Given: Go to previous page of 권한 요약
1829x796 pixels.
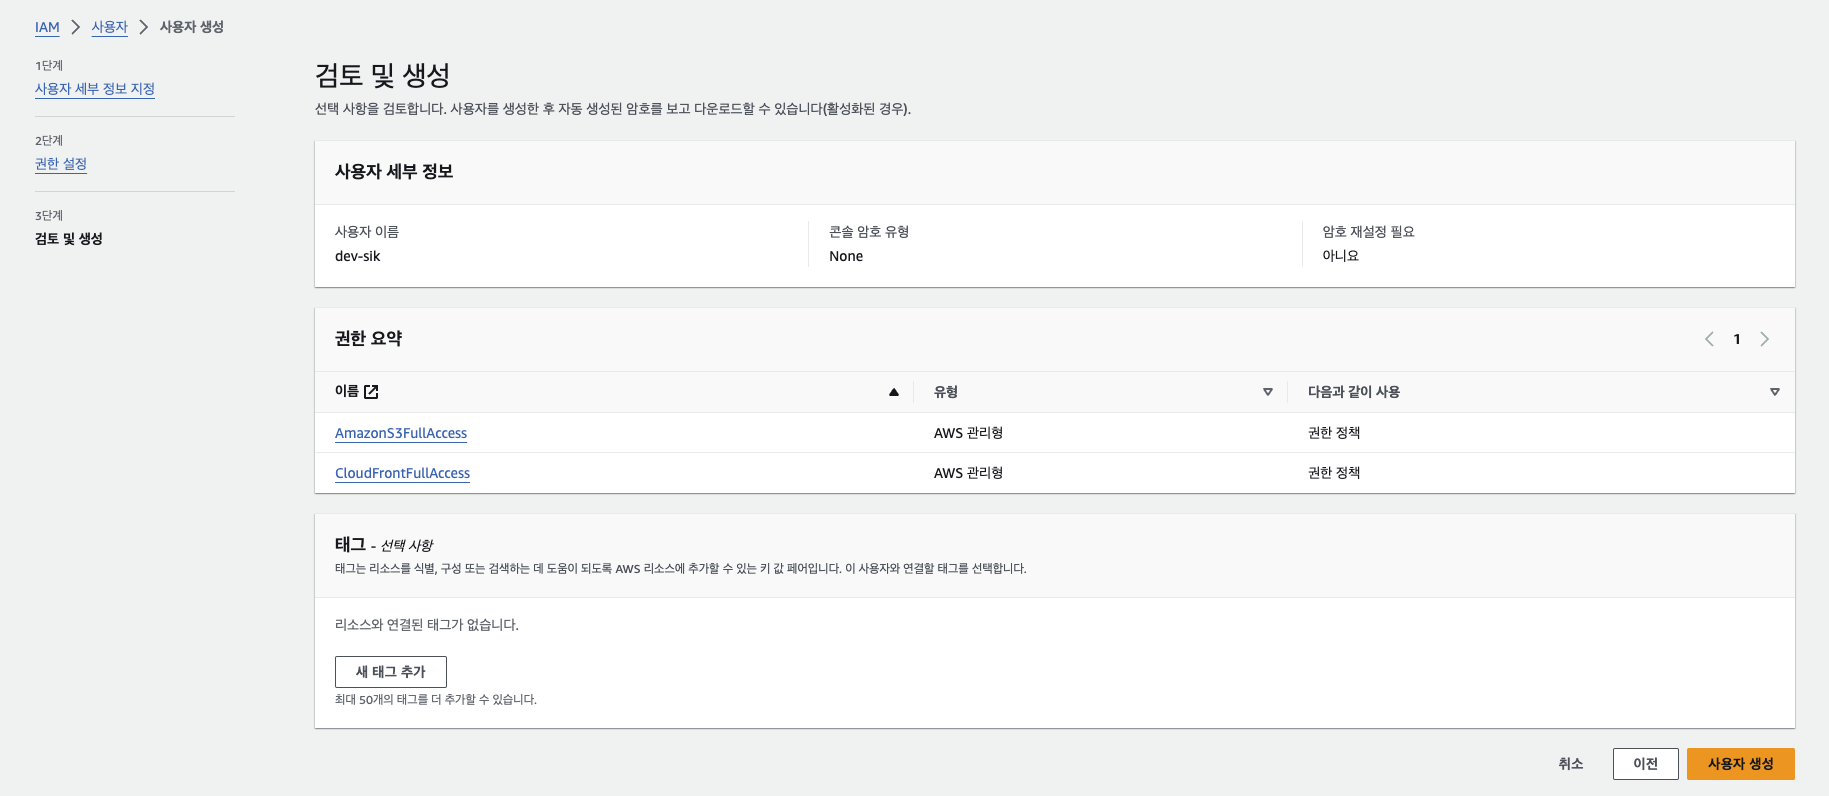Looking at the screenshot, I should pyautogui.click(x=1709, y=339).
